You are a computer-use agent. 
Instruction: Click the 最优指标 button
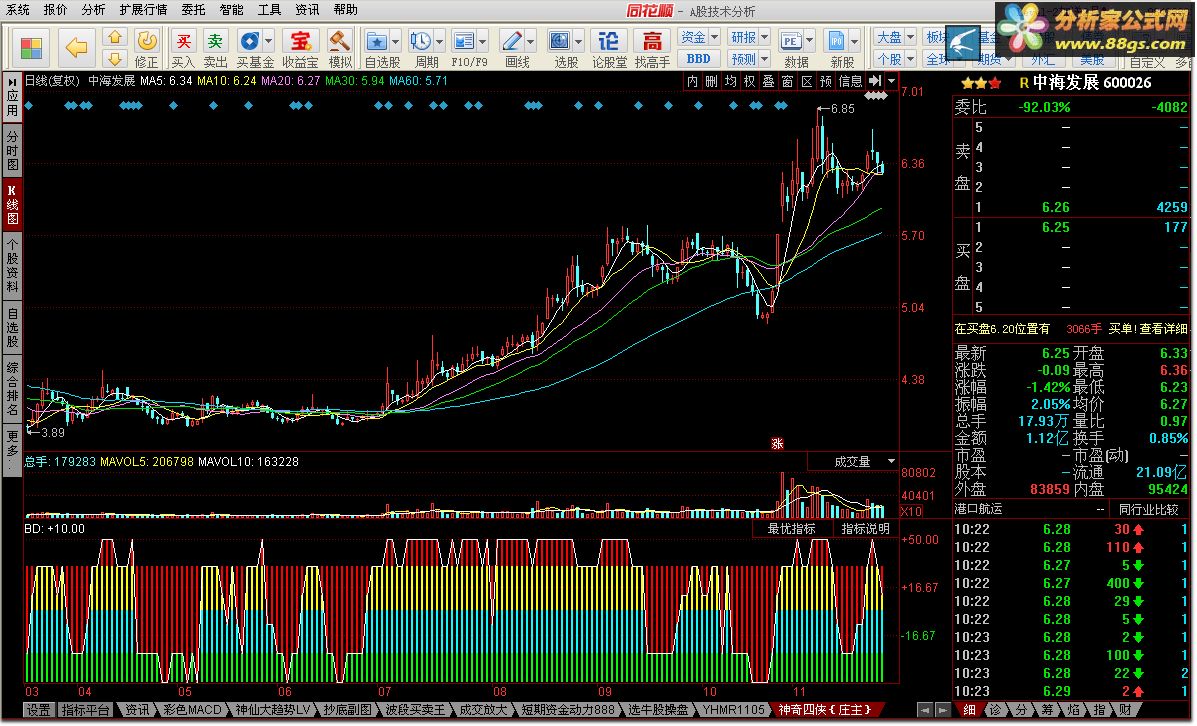(791, 528)
